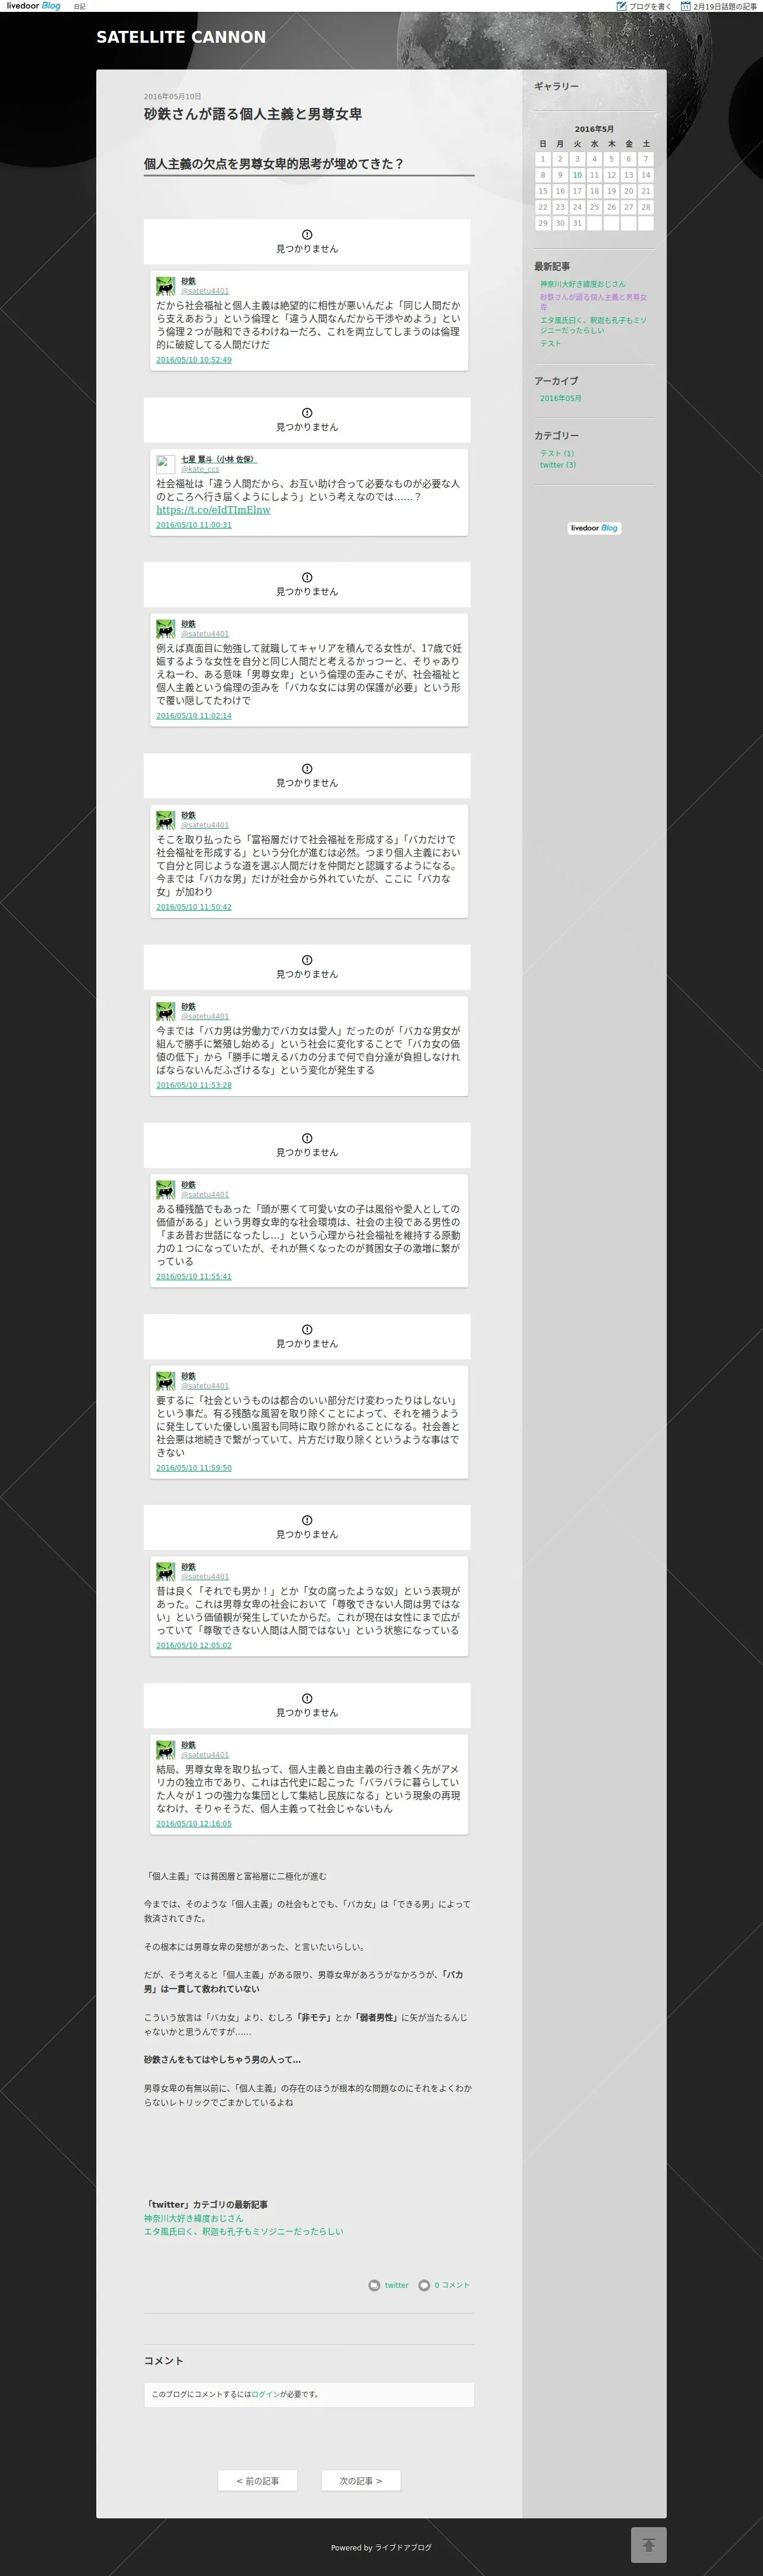Open 2月19日話題の記事 link
763x2576 pixels.
coord(725,6)
